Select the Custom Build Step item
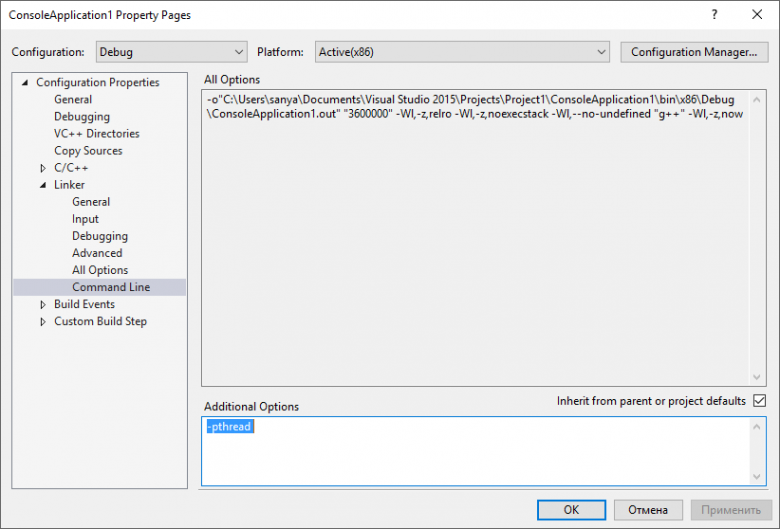This screenshot has width=780, height=529. [100, 321]
